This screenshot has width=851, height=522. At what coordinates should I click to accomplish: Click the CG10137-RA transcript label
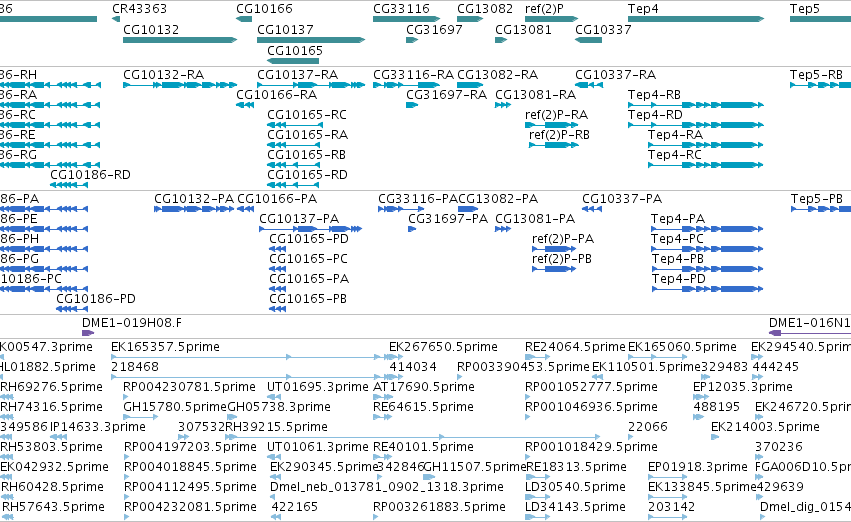point(297,74)
